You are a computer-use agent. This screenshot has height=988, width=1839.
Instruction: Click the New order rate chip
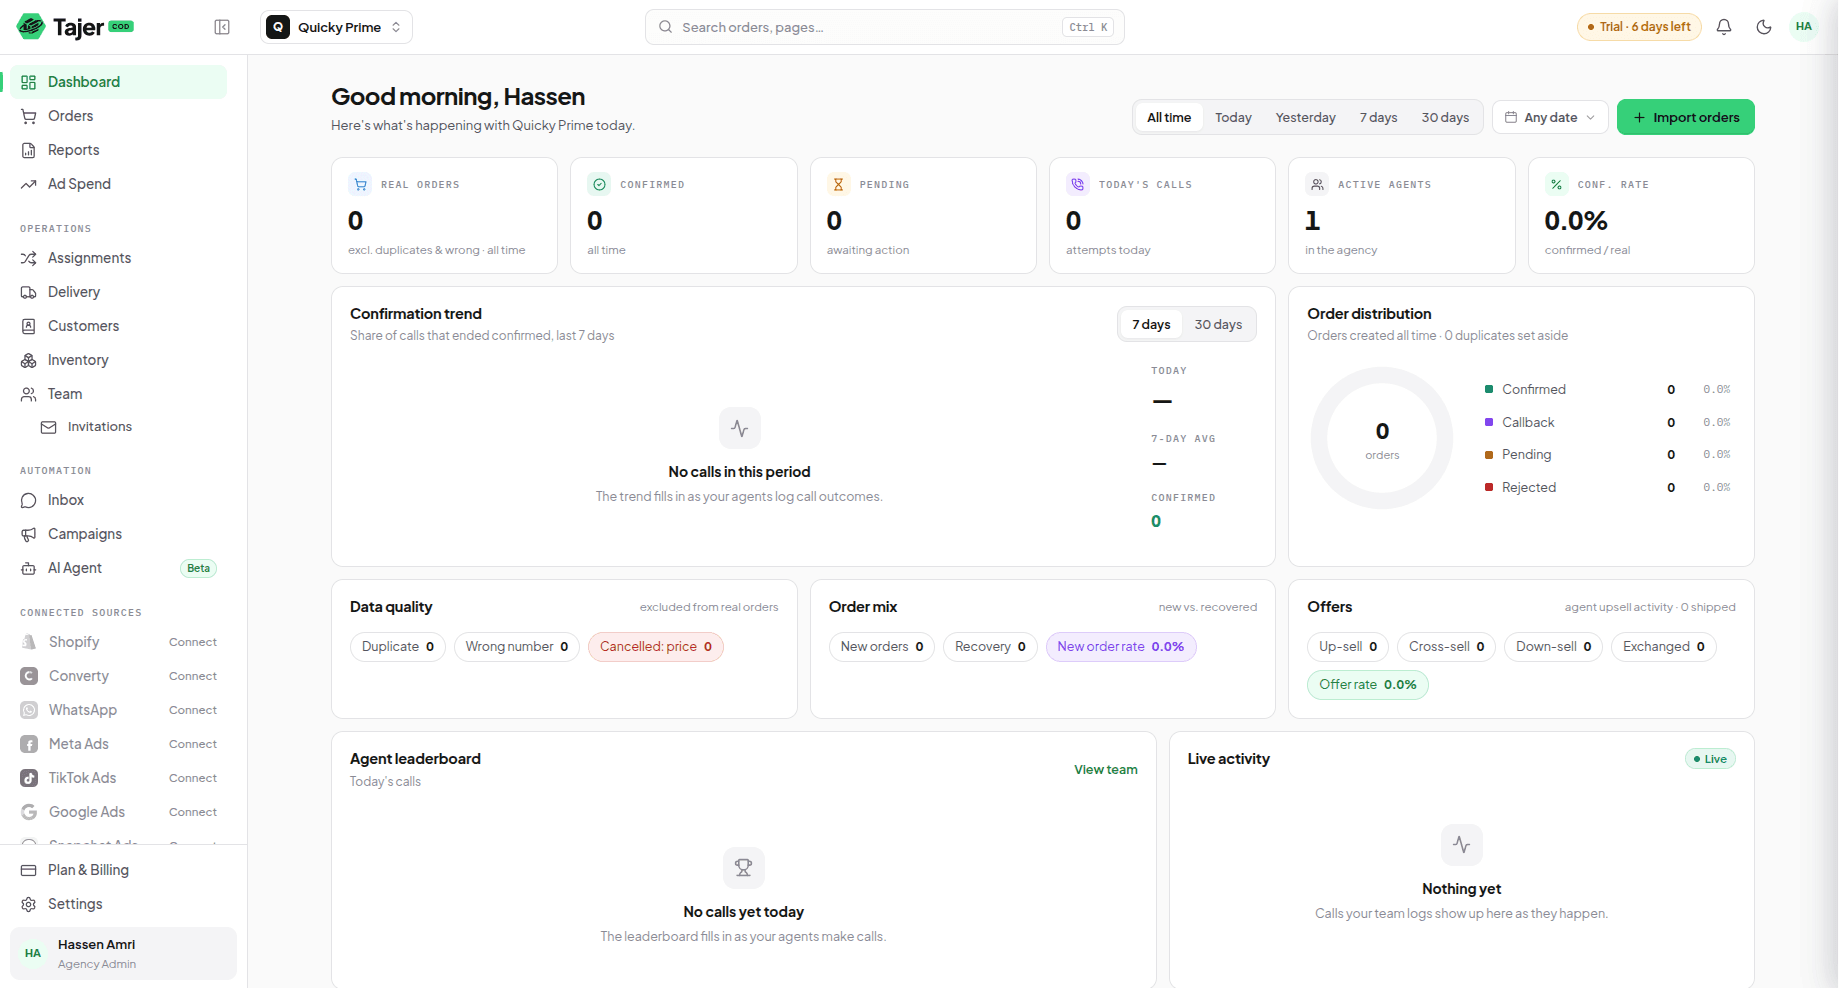[1121, 647]
